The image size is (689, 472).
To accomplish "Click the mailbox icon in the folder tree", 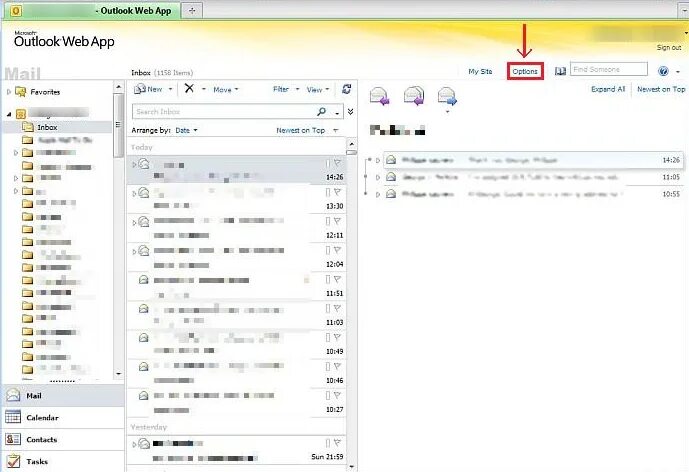I will coord(21,114).
